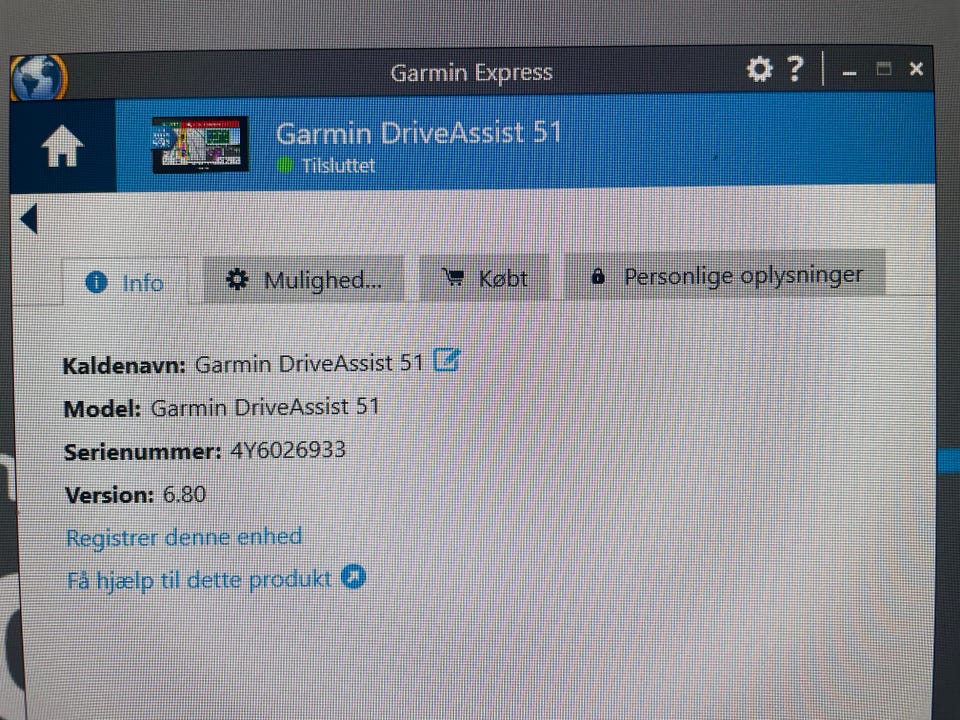Viewport: 960px width, 720px height.
Task: Click the globe Garmin Express logo
Action: [x=38, y=78]
